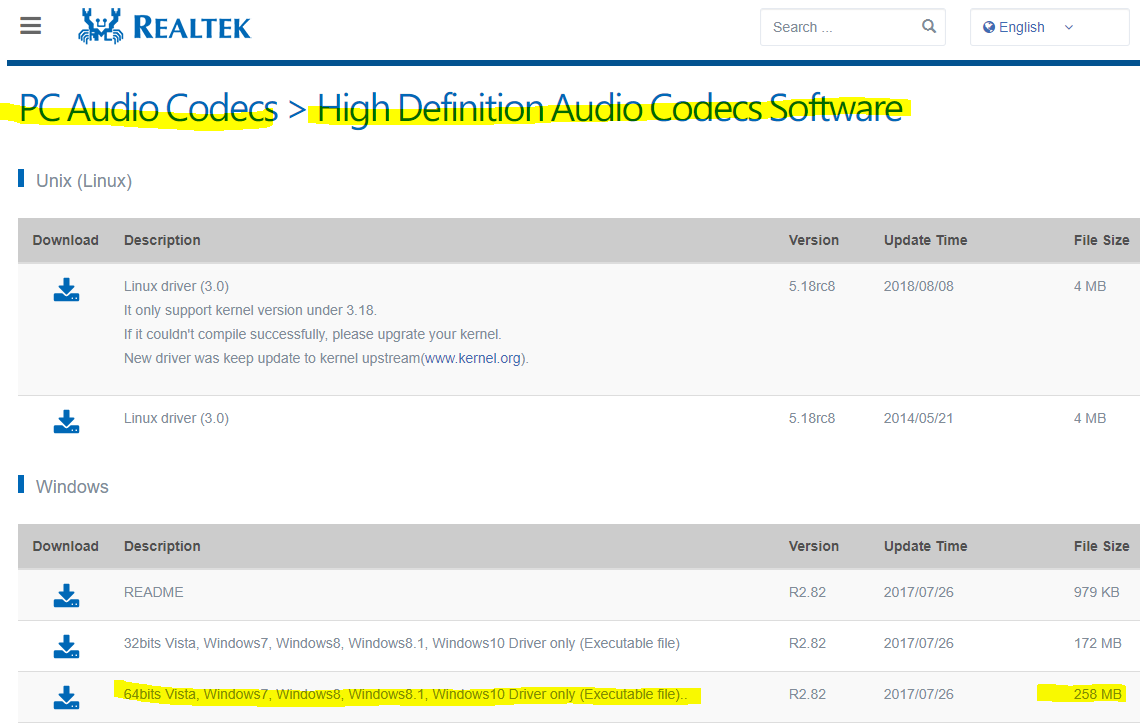Select the Windows section heading
Screen dimensions: 1140x728
coord(72,487)
